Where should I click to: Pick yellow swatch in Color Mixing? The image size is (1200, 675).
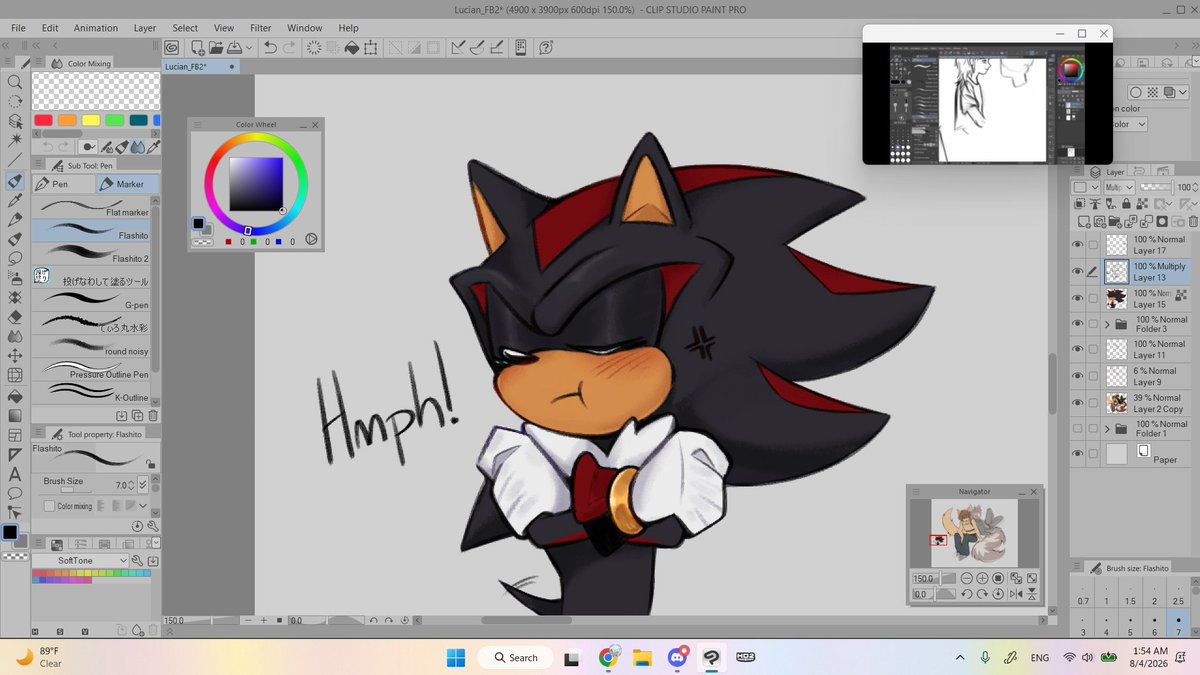91,120
